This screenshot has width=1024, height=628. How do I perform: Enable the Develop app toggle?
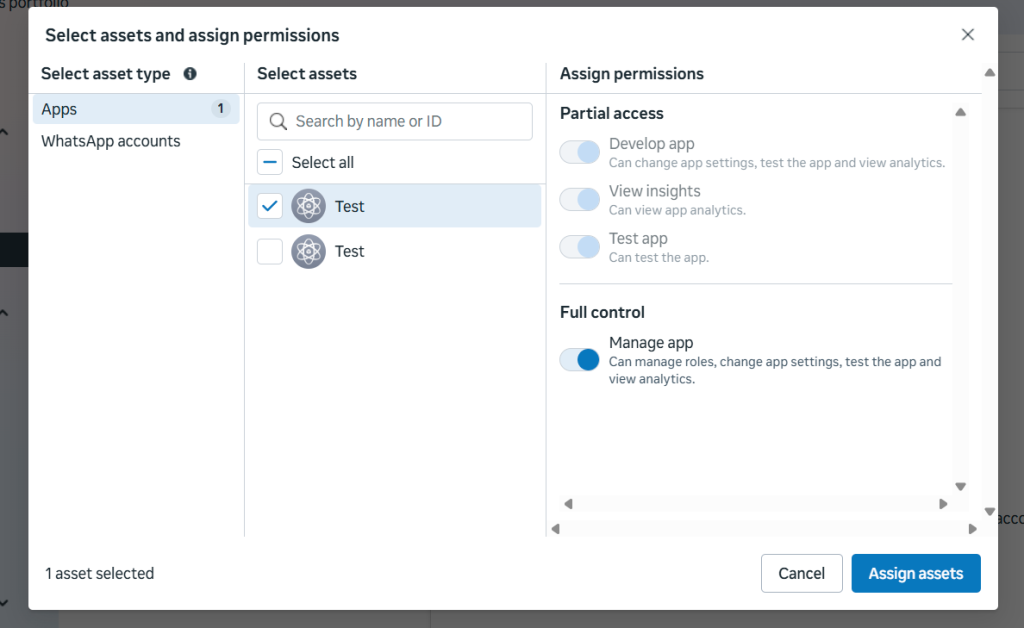(579, 151)
